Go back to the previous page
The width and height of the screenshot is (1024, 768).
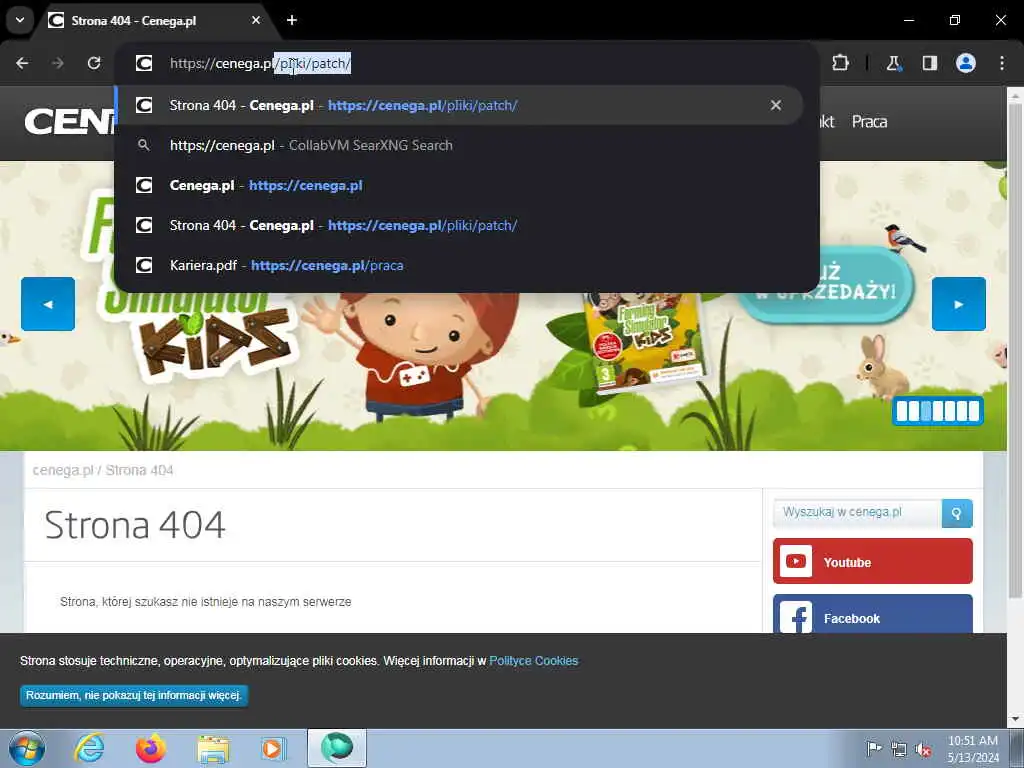[x=22, y=63]
